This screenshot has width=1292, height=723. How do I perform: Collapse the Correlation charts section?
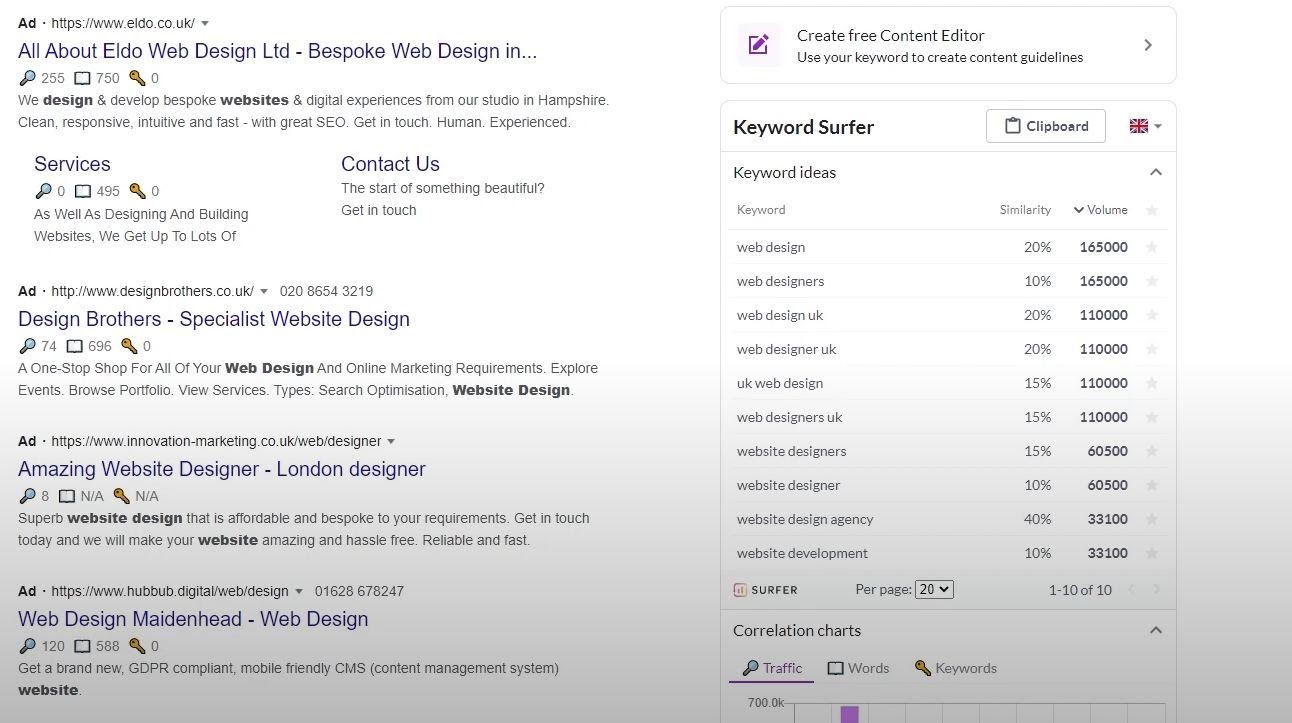click(x=1156, y=630)
